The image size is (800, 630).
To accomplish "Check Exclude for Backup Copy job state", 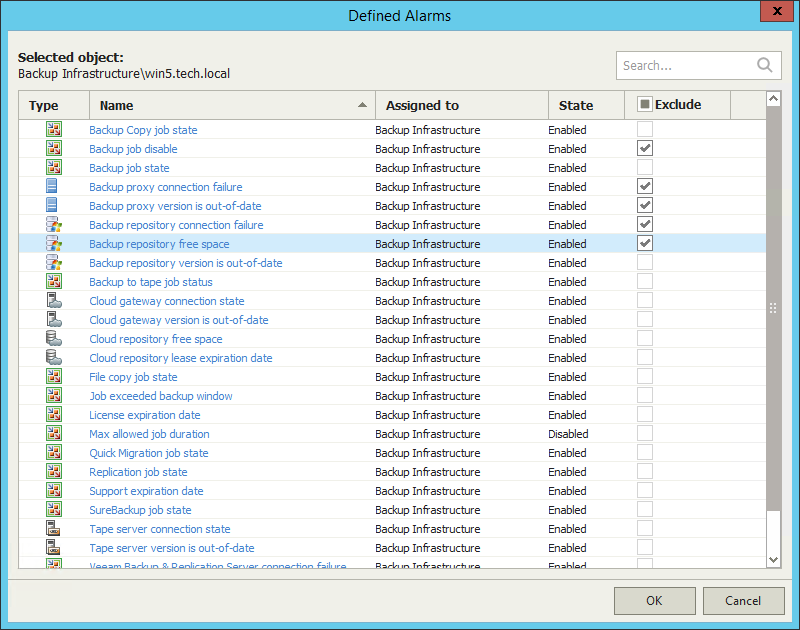I will pyautogui.click(x=645, y=129).
